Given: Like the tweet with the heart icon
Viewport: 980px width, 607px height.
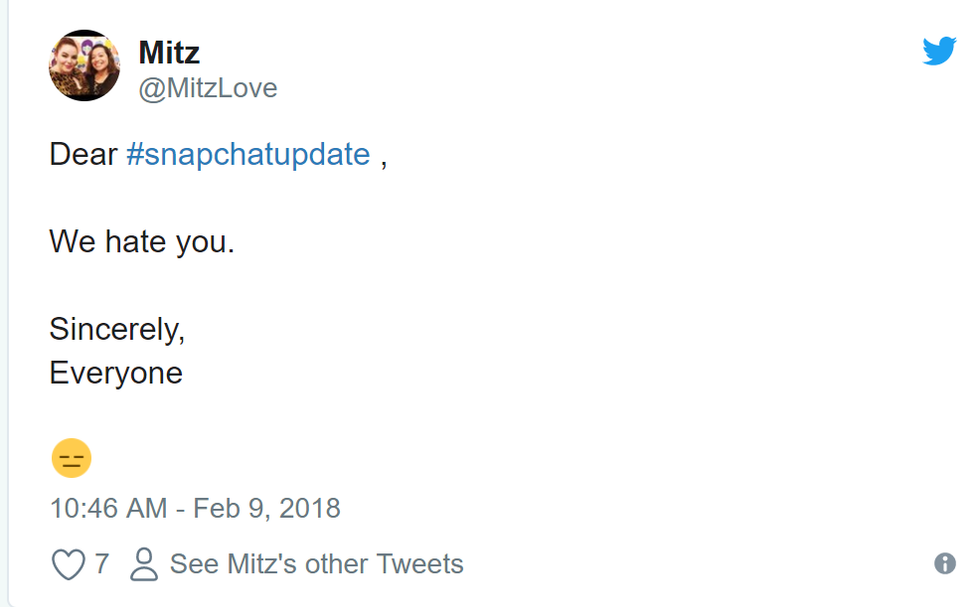Looking at the screenshot, I should (x=68, y=564).
